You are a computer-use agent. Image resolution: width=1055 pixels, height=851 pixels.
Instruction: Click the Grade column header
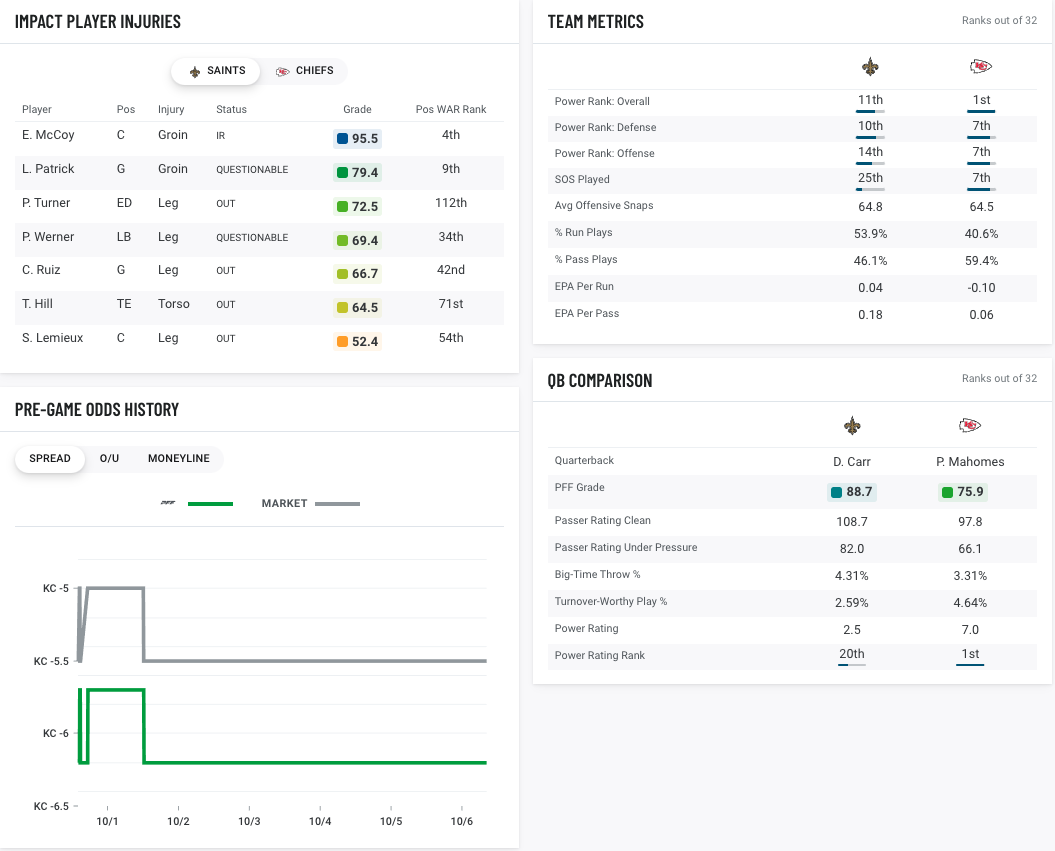click(357, 109)
